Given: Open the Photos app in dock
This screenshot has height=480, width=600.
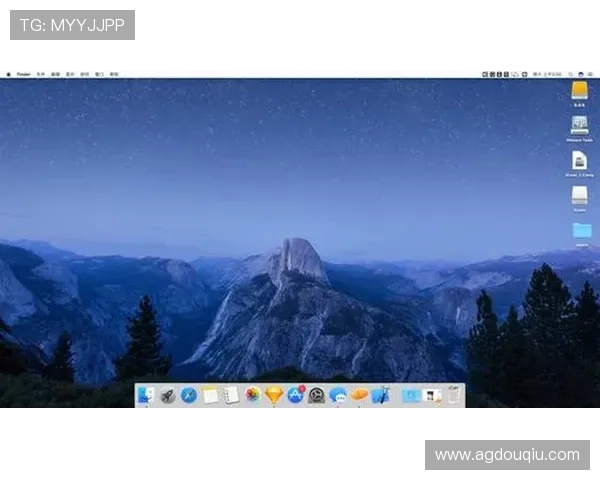Looking at the screenshot, I should (x=253, y=395).
